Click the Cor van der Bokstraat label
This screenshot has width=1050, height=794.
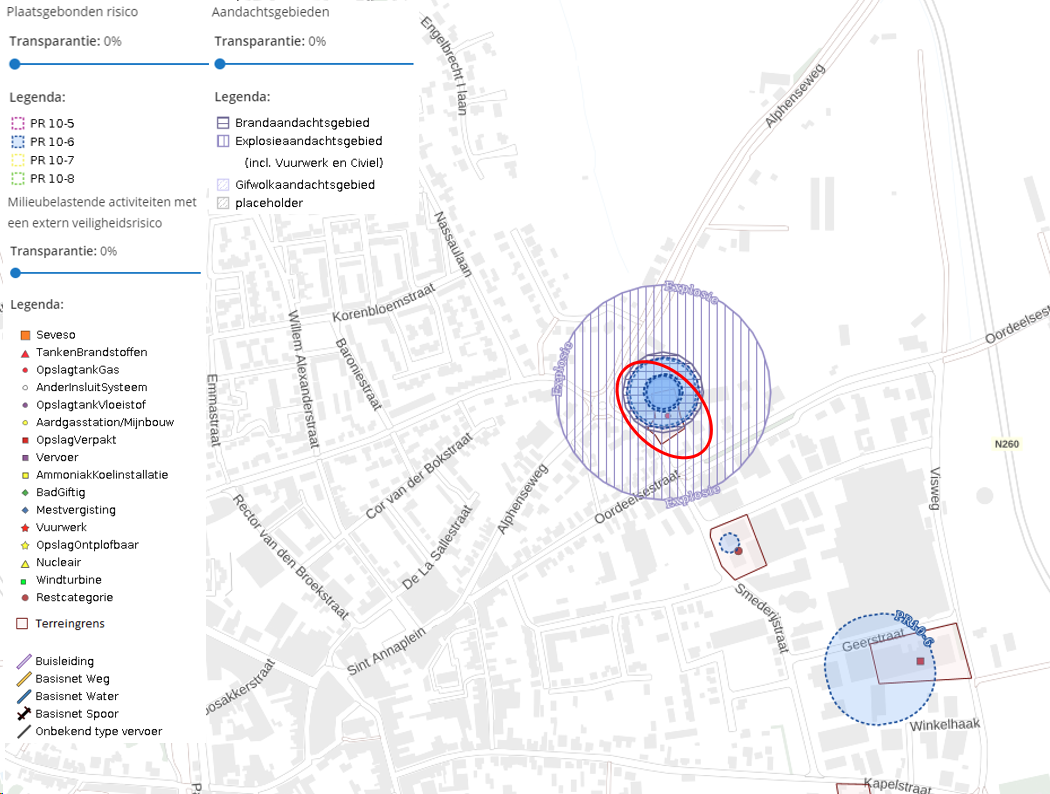(x=419, y=476)
